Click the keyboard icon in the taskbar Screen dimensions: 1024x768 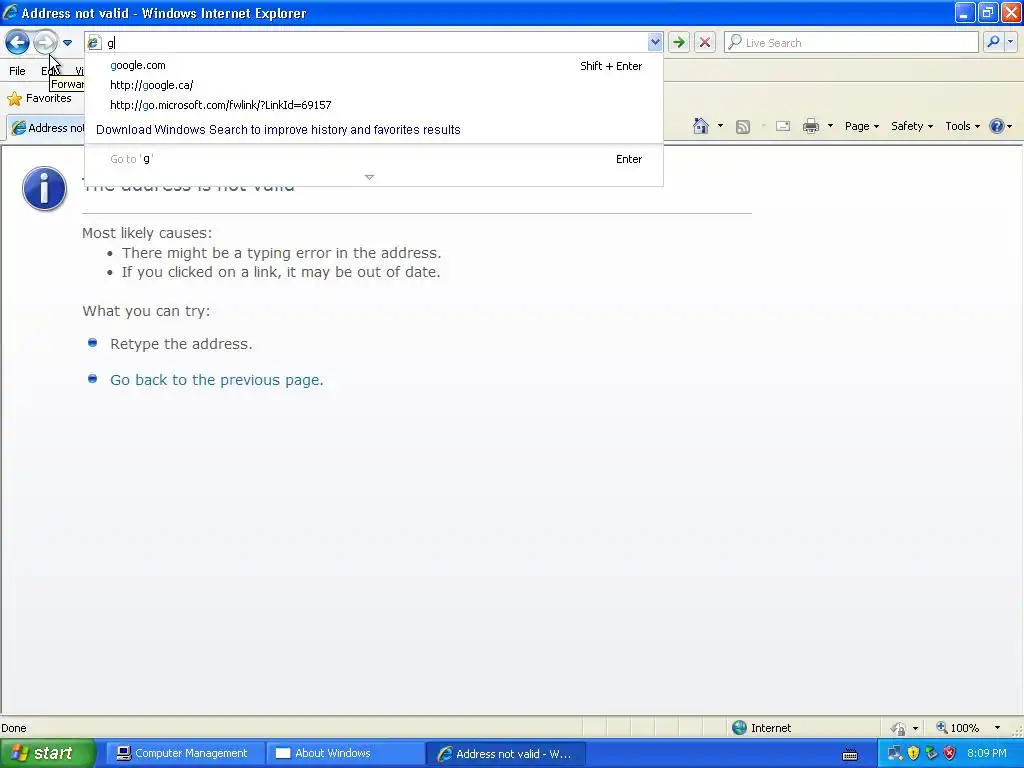[x=850, y=755]
